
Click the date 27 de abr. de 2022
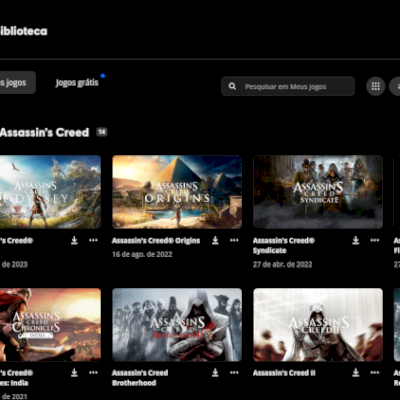click(283, 264)
